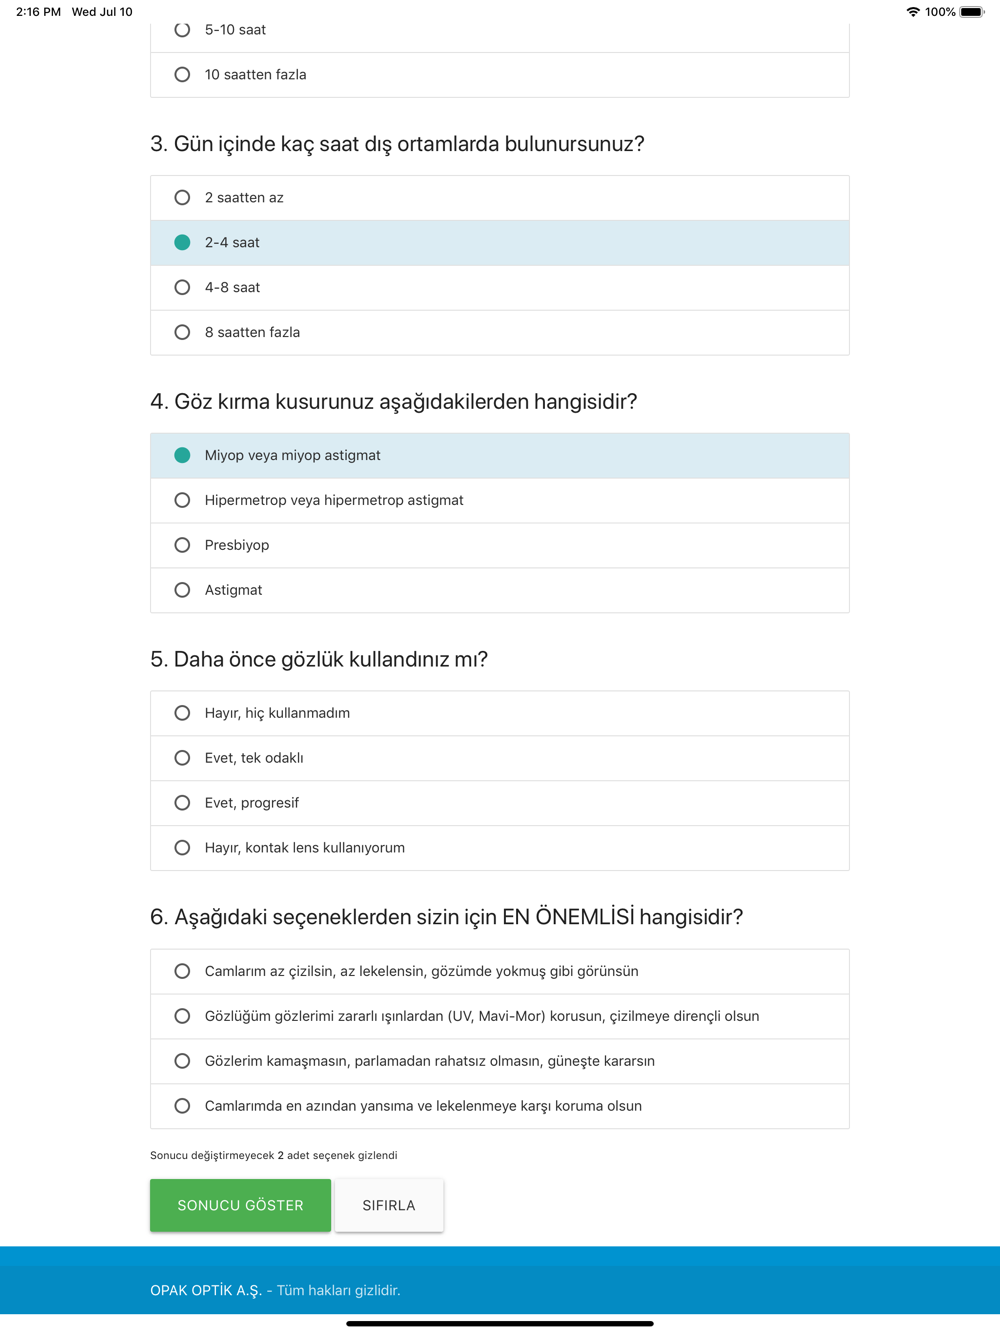
Task: Pick 'Gözlerim kamaşmasın' glare option
Action: click(x=182, y=1061)
